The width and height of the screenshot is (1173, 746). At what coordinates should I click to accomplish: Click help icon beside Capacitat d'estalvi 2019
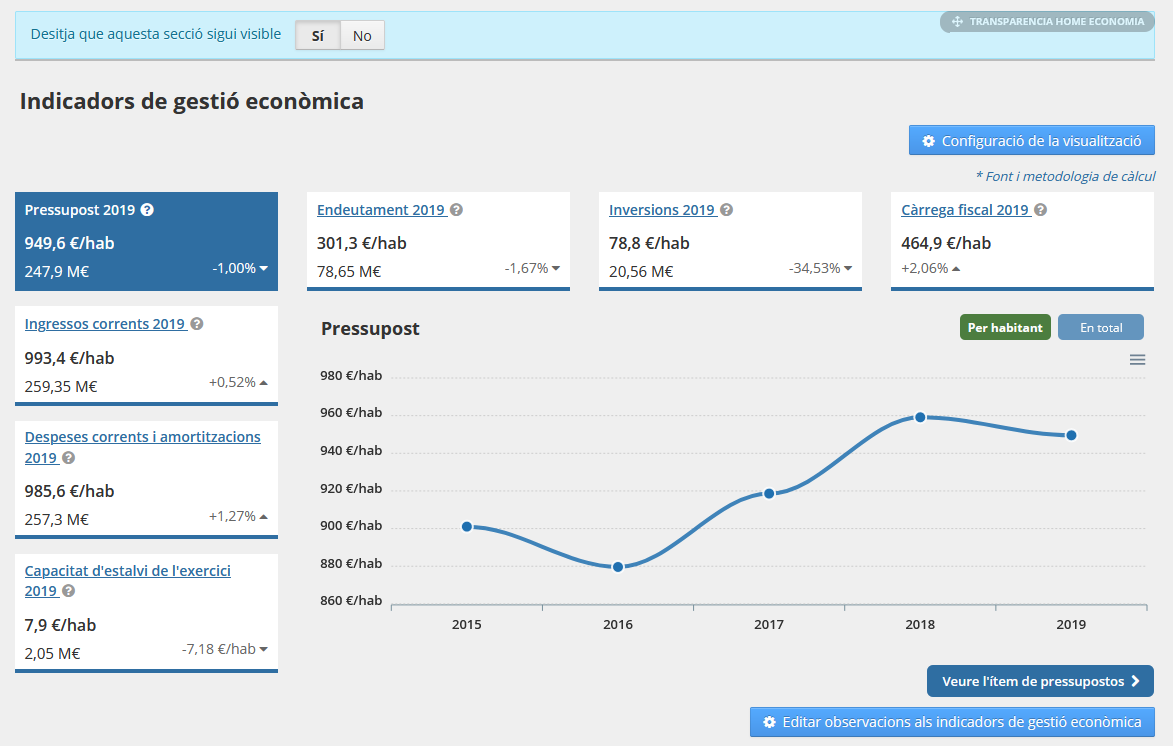click(x=69, y=591)
